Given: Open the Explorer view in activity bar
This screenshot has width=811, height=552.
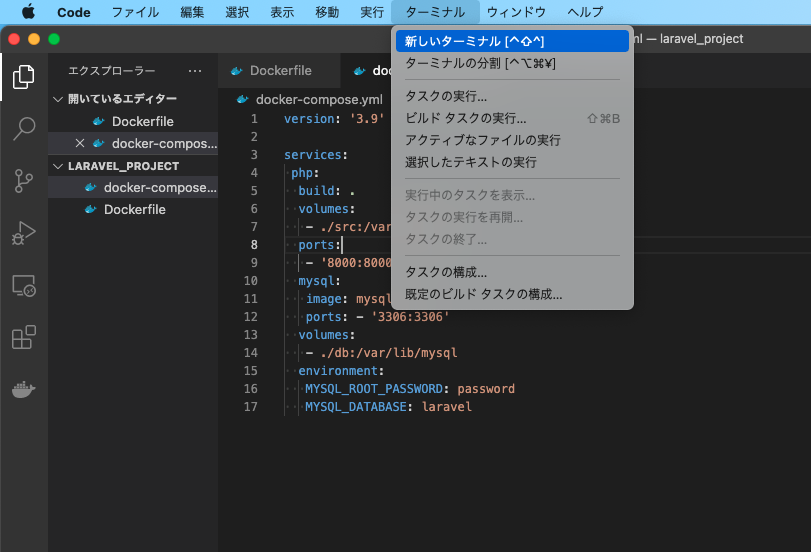Looking at the screenshot, I should [23, 77].
